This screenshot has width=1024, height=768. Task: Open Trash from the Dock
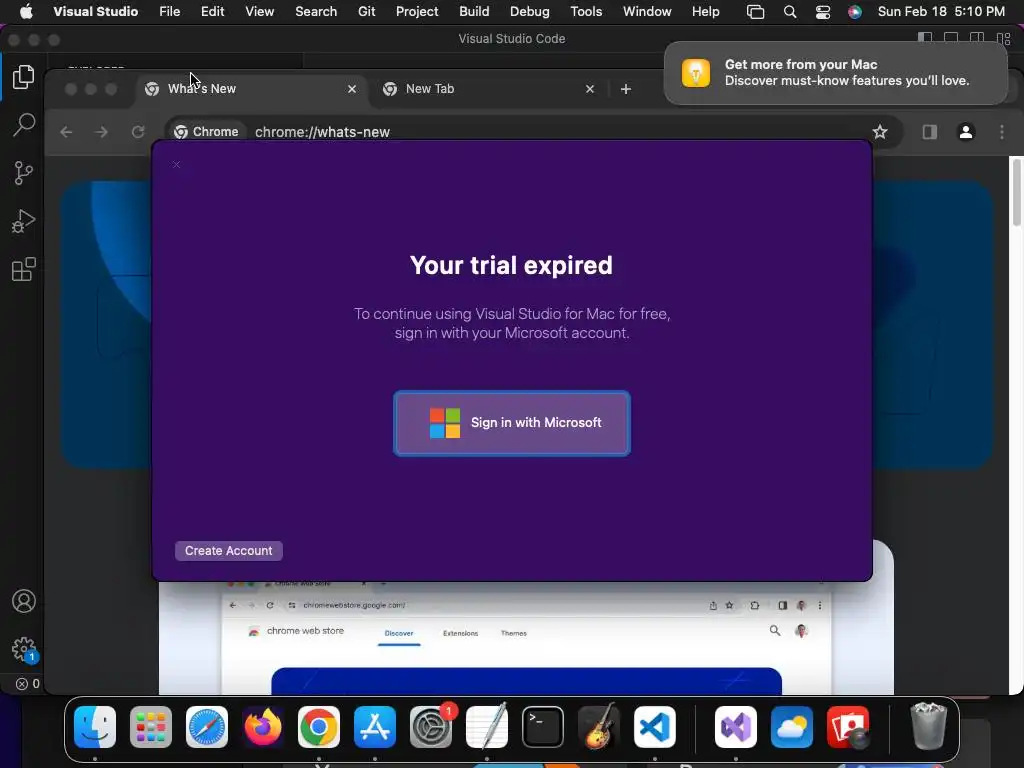click(929, 727)
